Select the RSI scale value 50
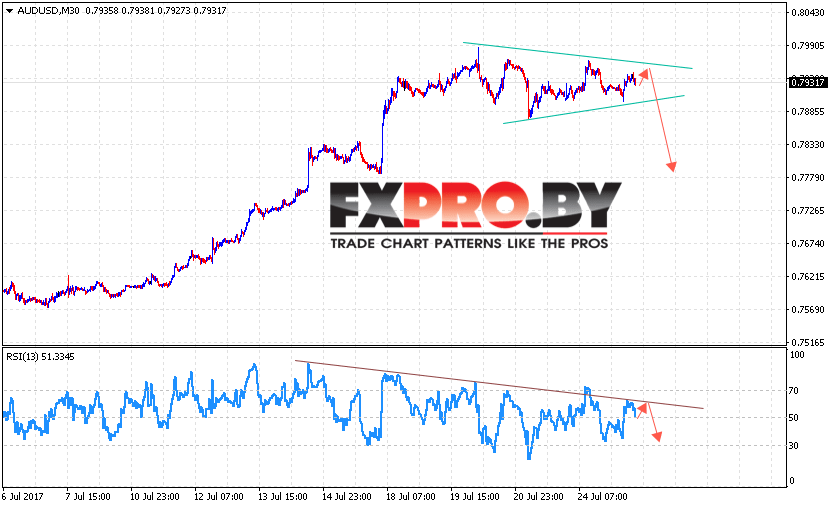Viewport: 829px width, 508px height. [x=794, y=418]
